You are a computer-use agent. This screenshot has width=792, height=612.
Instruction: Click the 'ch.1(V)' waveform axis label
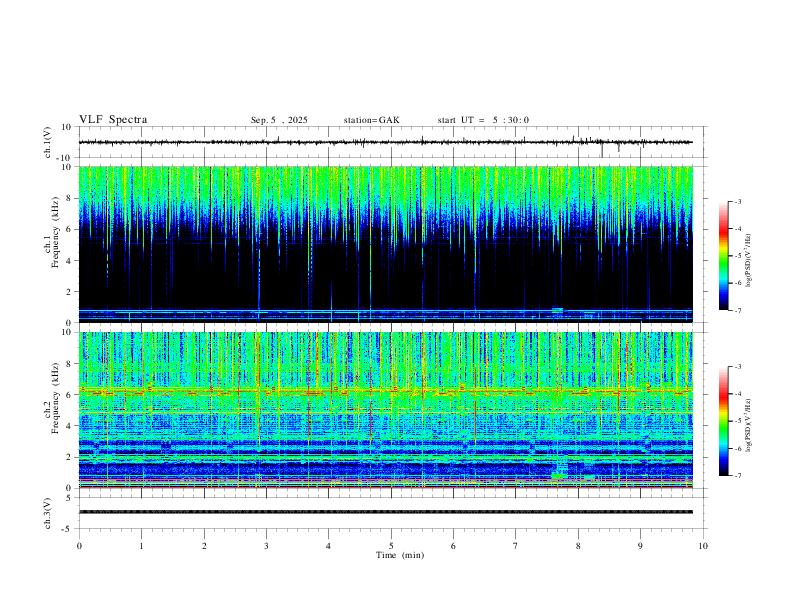click(48, 142)
